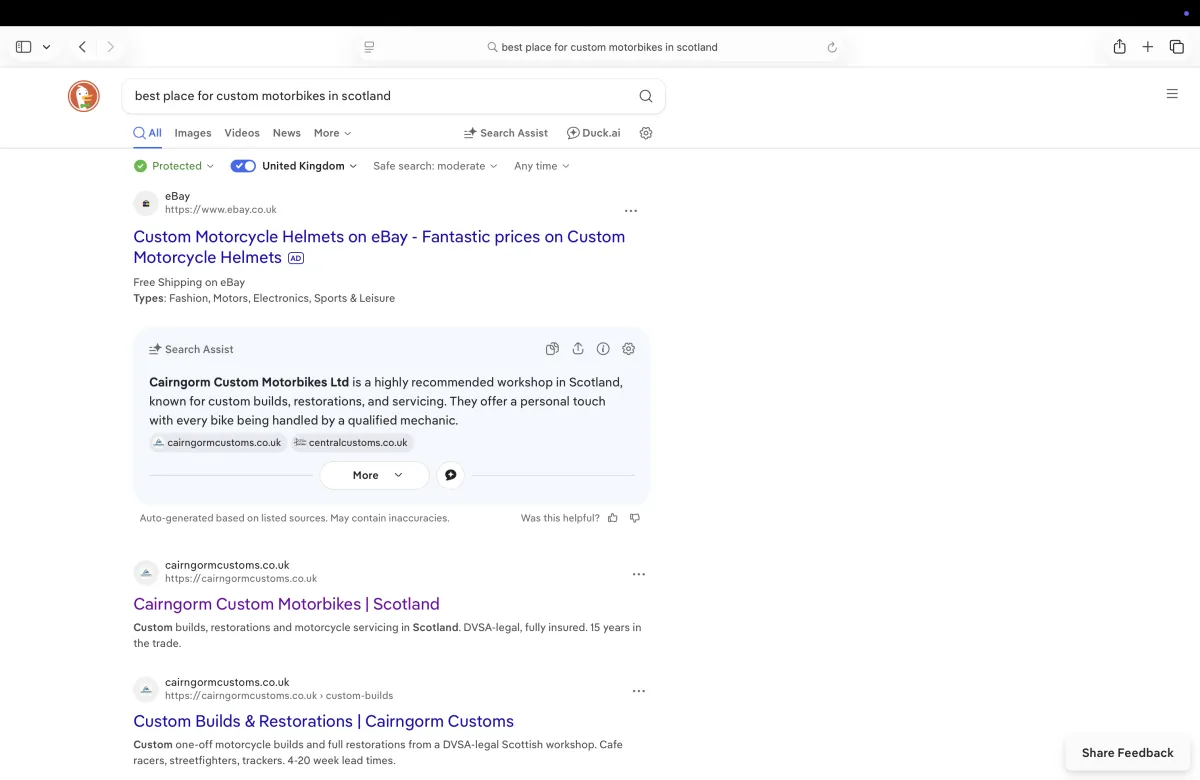Rate the answer thumbs down
1200x780 pixels.
[635, 518]
